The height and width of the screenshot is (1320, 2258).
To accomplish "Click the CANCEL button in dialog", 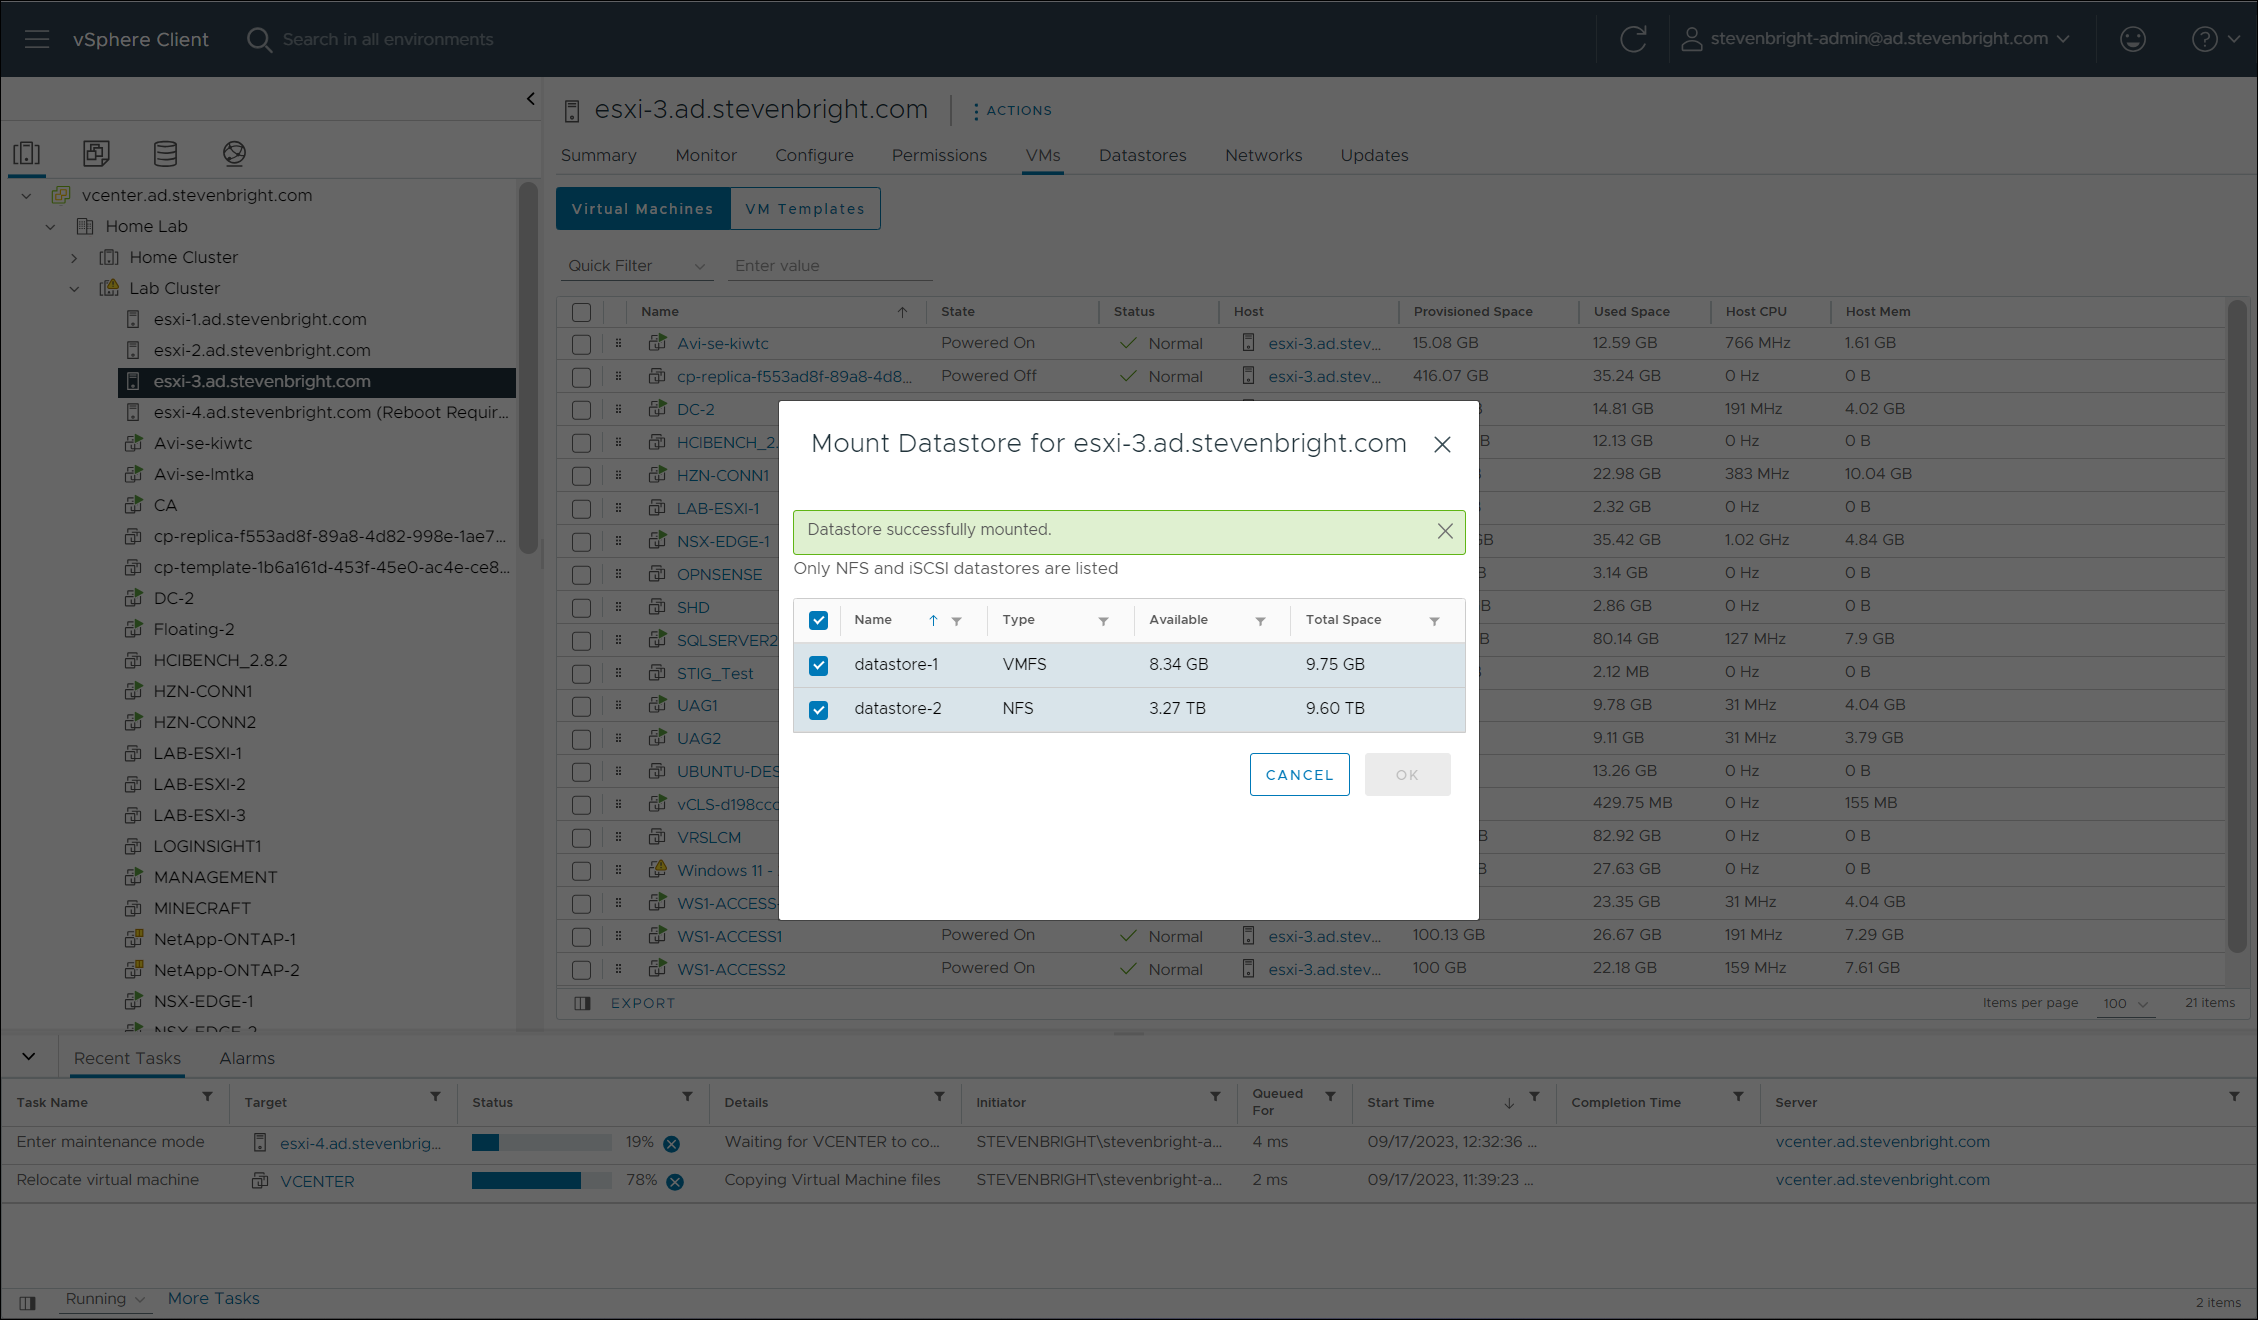I will pos(1299,775).
